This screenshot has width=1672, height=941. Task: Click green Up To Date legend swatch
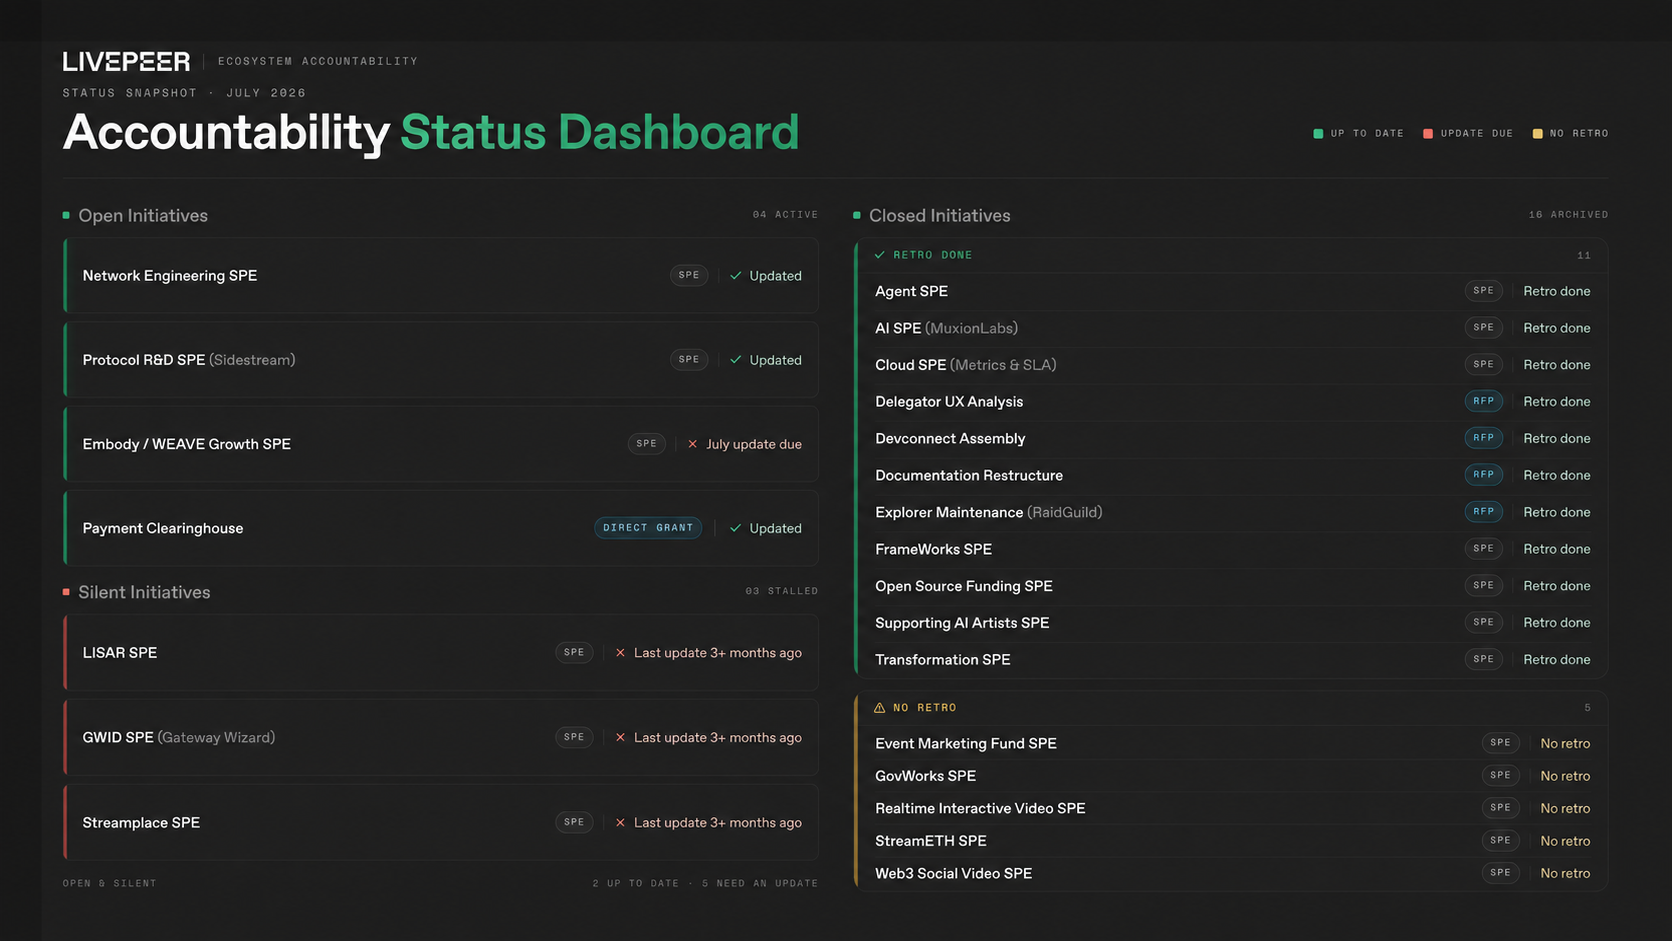coord(1318,133)
